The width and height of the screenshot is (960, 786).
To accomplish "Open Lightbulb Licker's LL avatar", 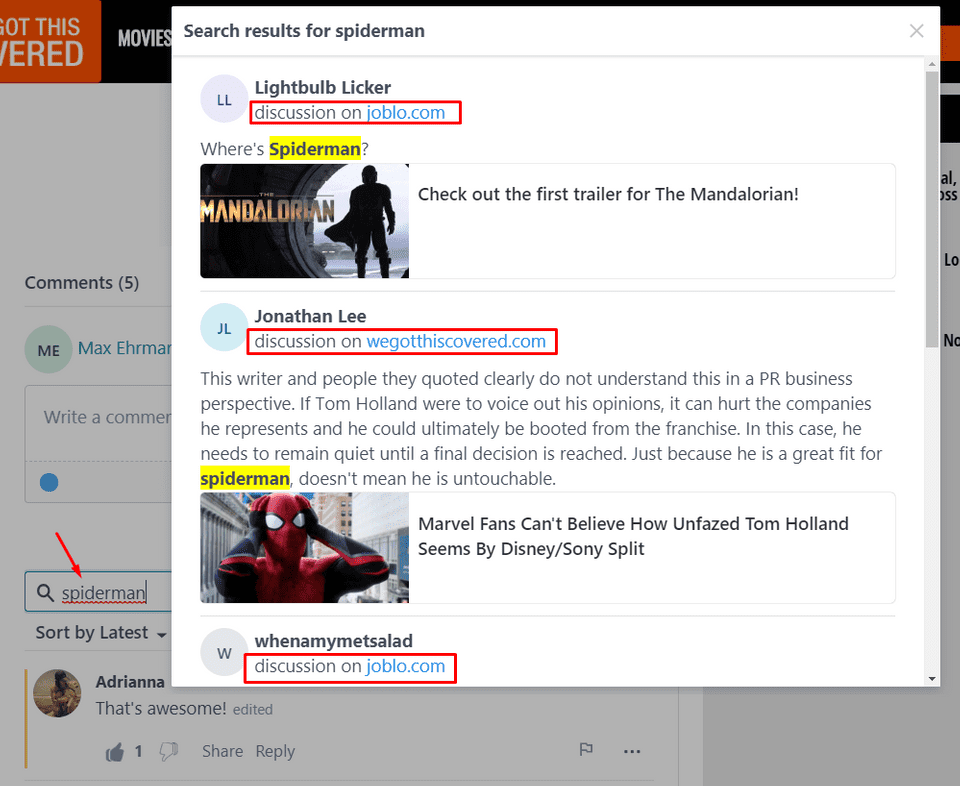I will 223,98.
